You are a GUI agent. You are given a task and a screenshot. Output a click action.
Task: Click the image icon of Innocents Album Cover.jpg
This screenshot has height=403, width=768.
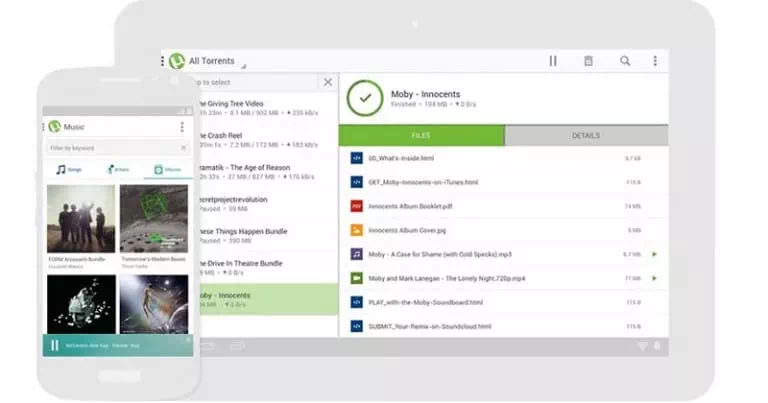point(357,230)
